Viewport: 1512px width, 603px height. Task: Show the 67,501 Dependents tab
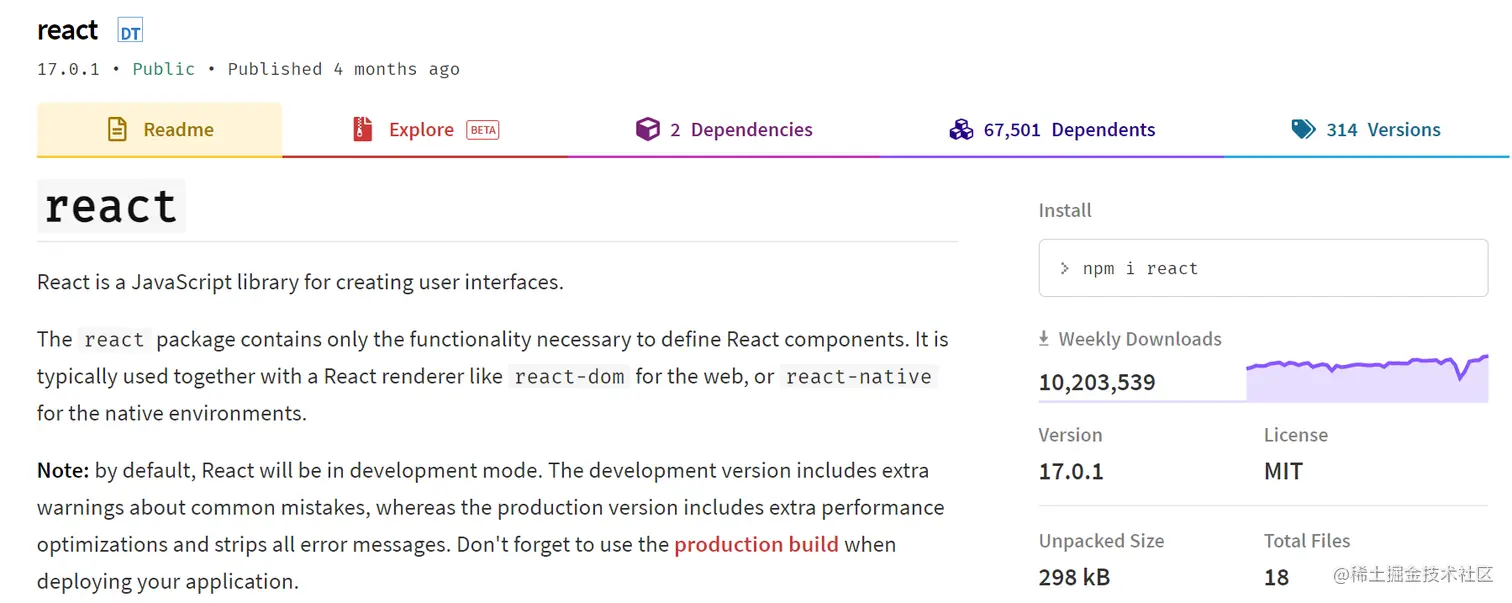pyautogui.click(x=1068, y=130)
